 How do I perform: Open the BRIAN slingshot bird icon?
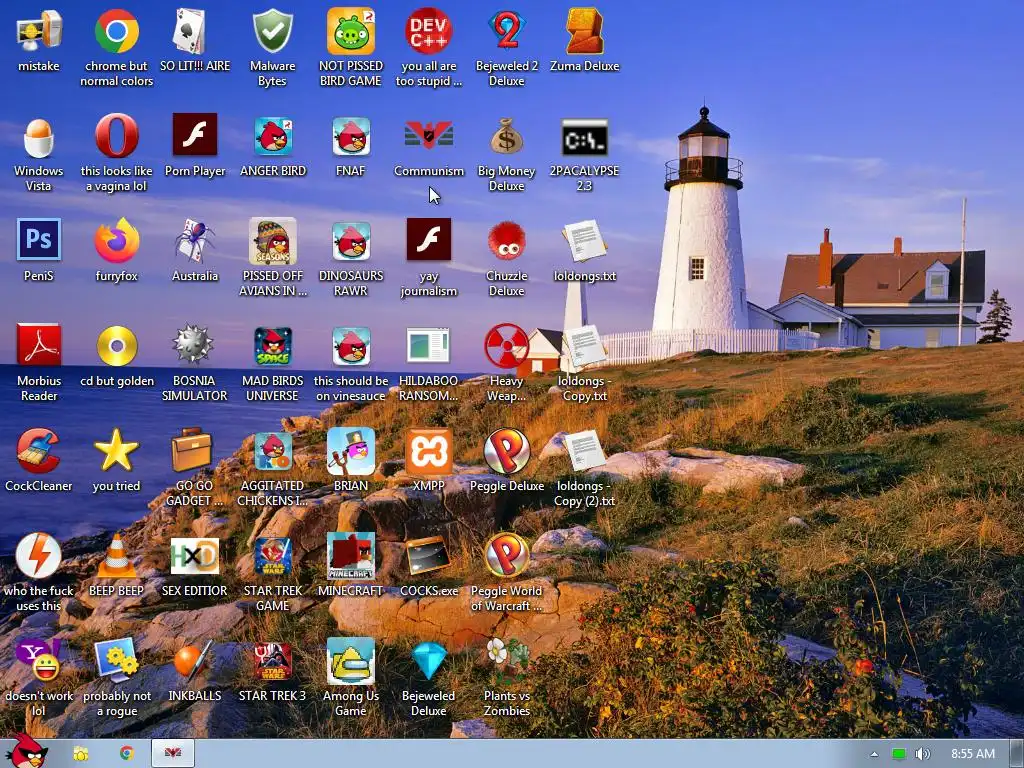351,451
